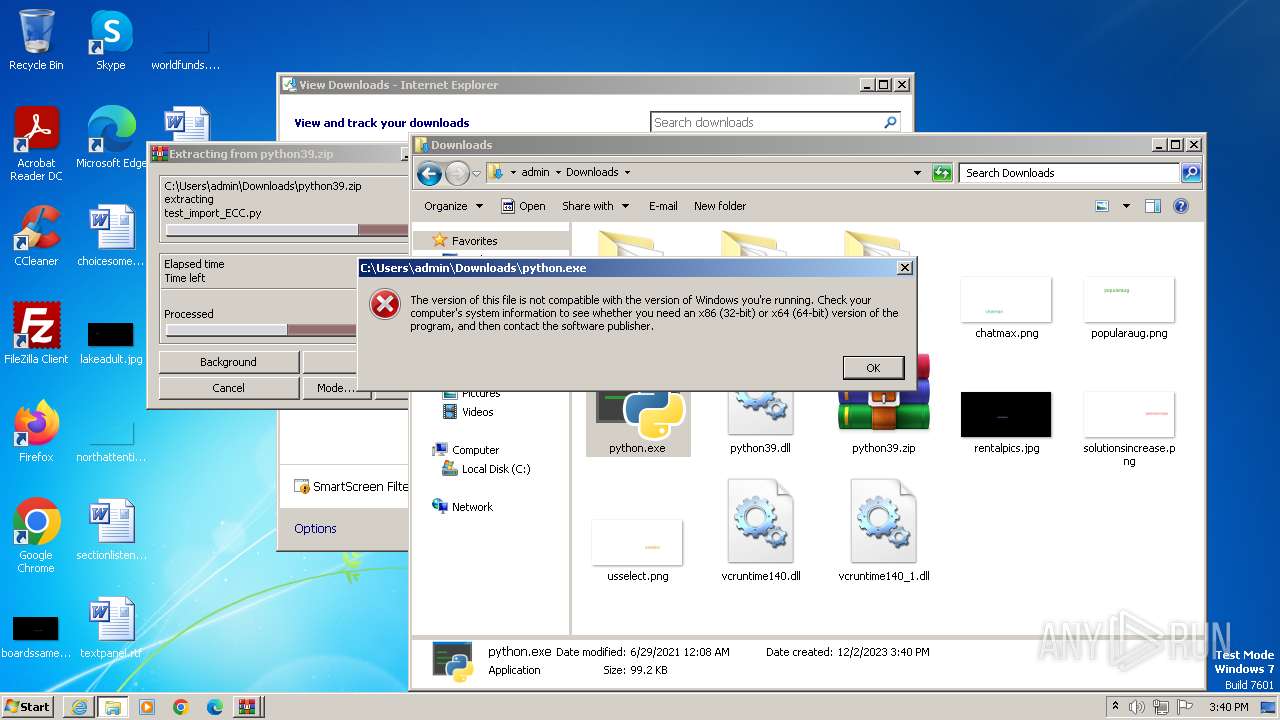Click the Search downloads field in Internet Explorer
This screenshot has height=720, width=1280.
[x=765, y=122]
